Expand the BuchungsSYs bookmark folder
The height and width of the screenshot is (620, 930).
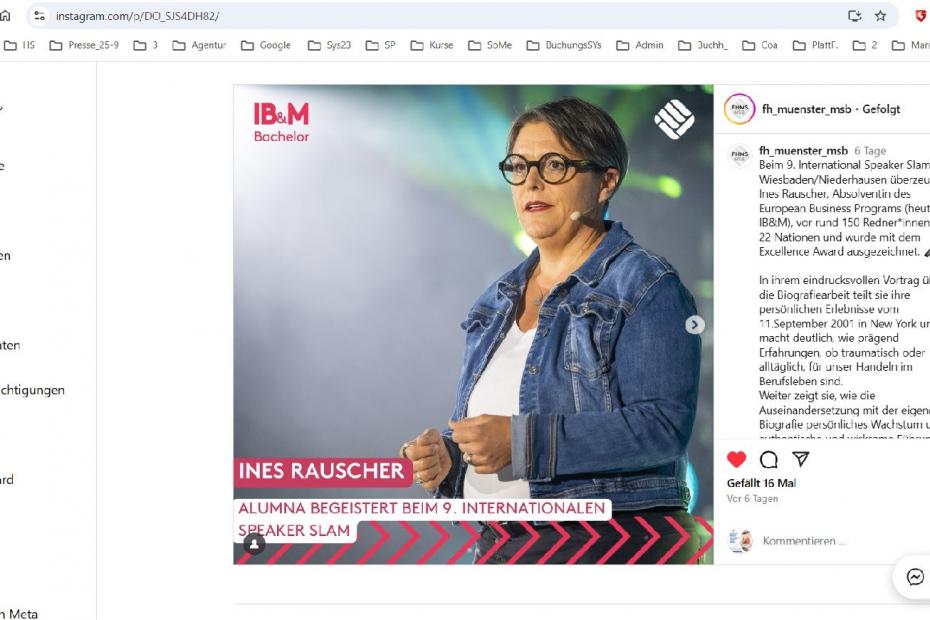pyautogui.click(x=564, y=45)
